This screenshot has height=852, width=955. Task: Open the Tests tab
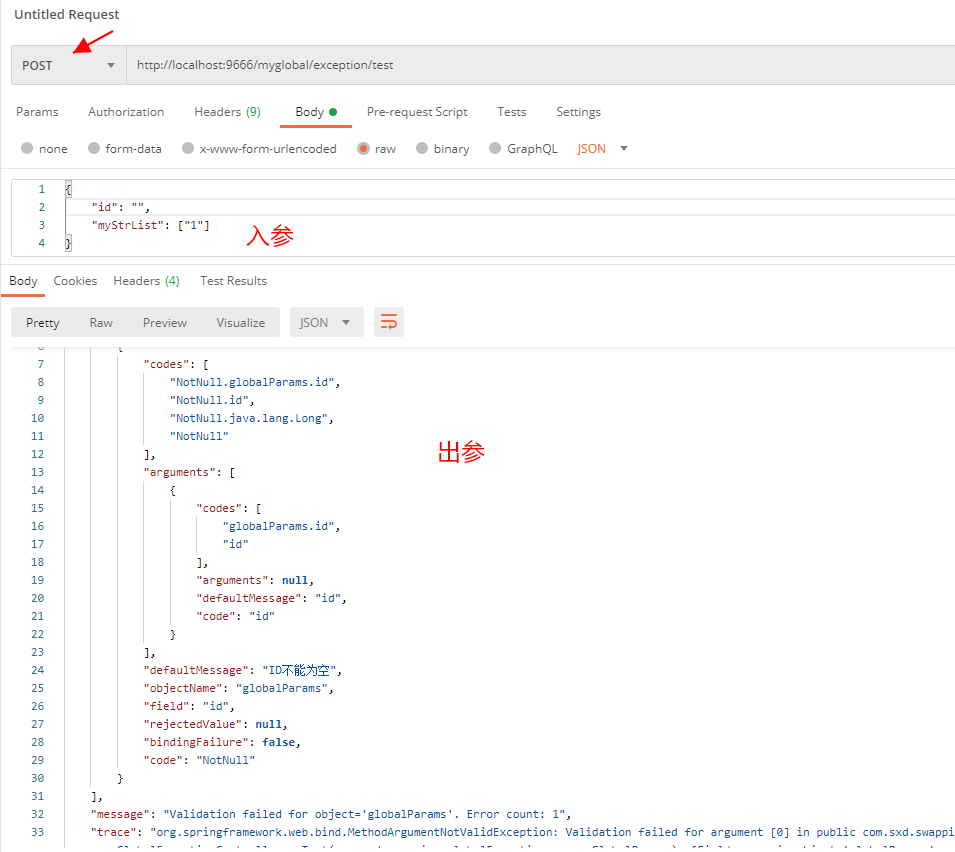[512, 112]
